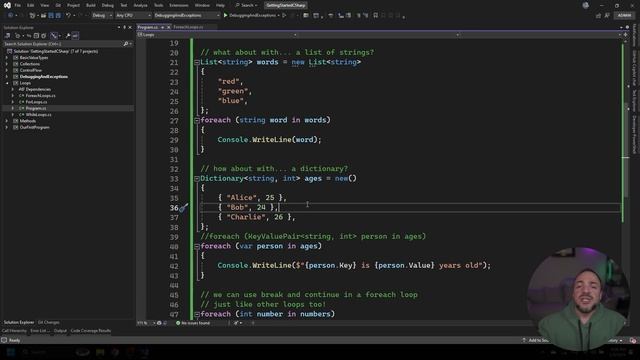The width and height of the screenshot is (640, 360).
Task: Switch to the Git Changes tab
Action: (x=49, y=322)
